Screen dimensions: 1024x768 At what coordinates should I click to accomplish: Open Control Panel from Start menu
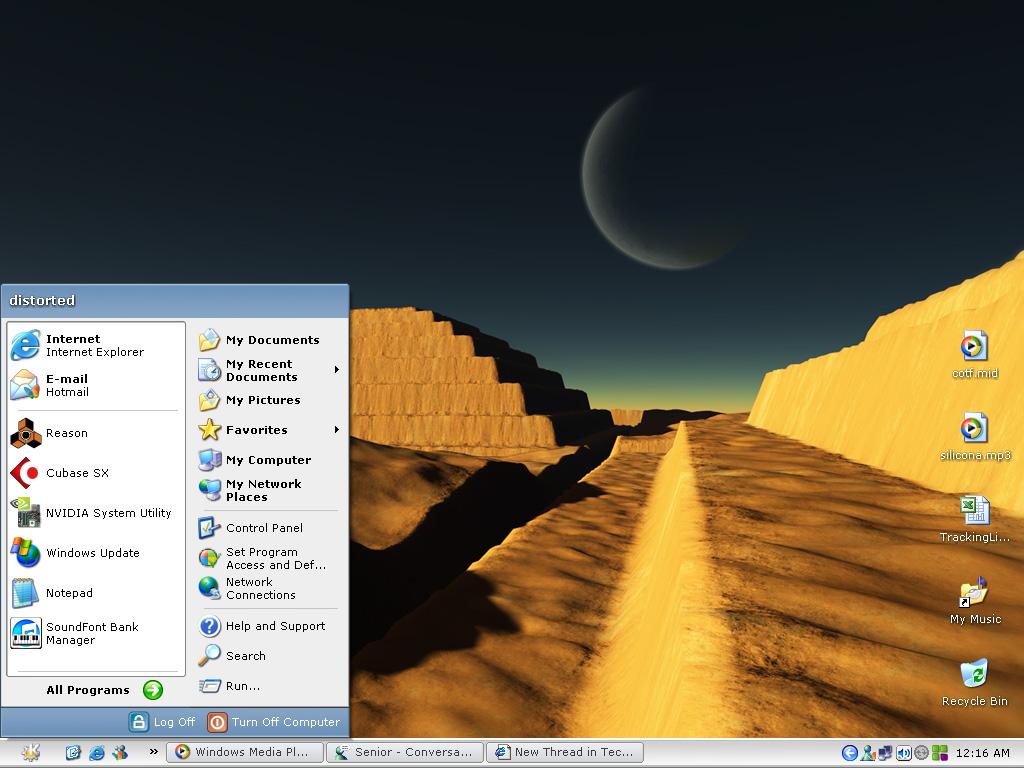tap(263, 528)
